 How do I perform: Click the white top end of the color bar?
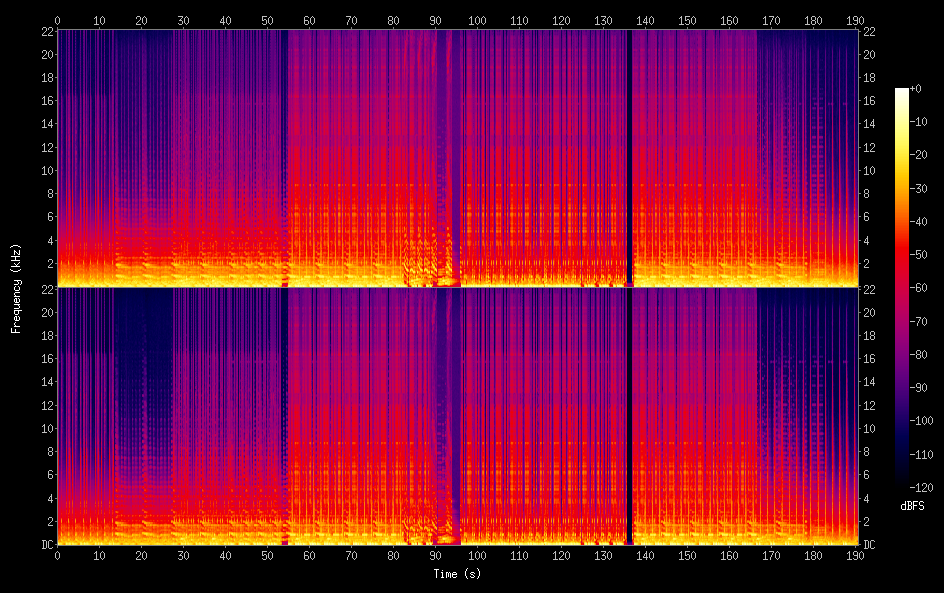(x=902, y=93)
